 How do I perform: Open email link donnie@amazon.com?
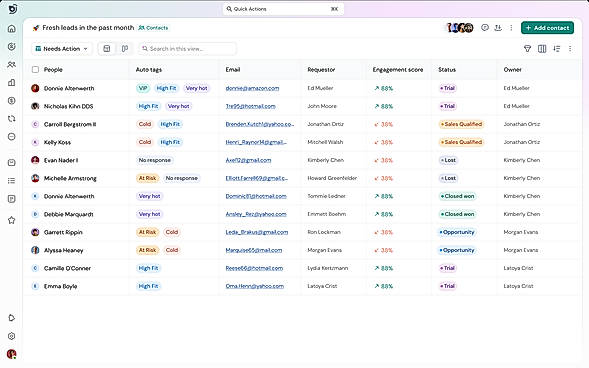point(252,88)
